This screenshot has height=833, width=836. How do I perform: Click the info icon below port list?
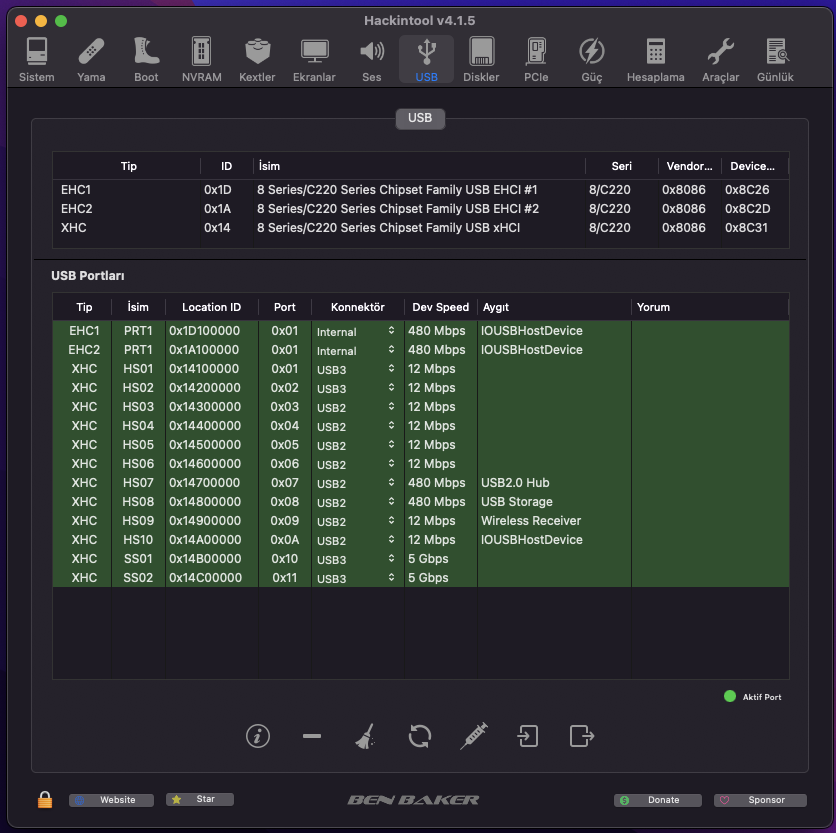tap(258, 736)
